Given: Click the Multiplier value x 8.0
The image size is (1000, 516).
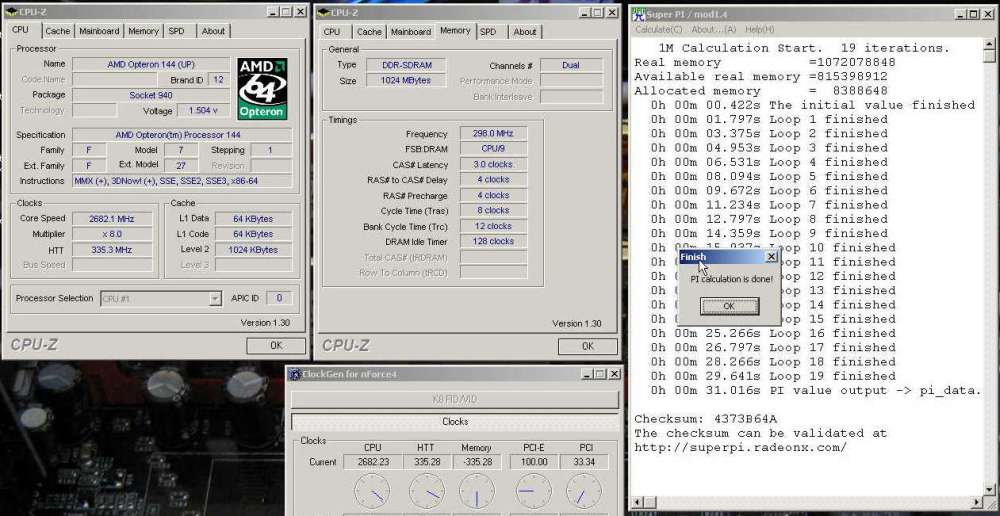Looking at the screenshot, I should [x=112, y=234].
